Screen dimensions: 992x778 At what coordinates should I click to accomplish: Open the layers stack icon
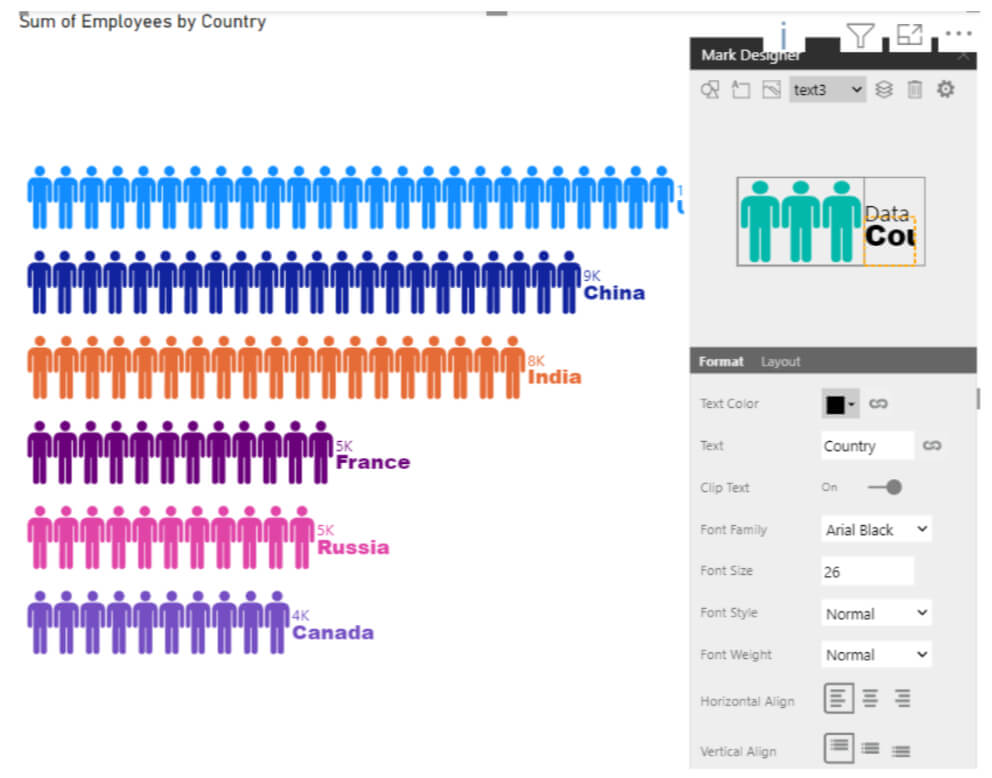[x=884, y=90]
